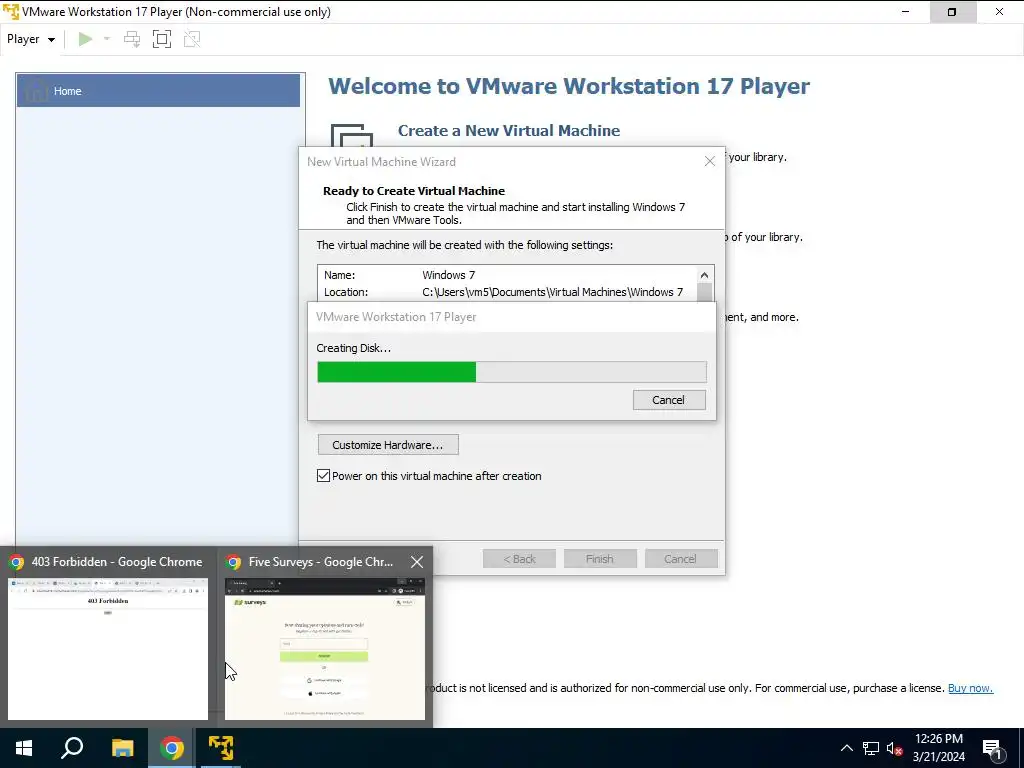The width and height of the screenshot is (1024, 768).
Task: Click the Location path text in settings
Action: [x=552, y=292]
